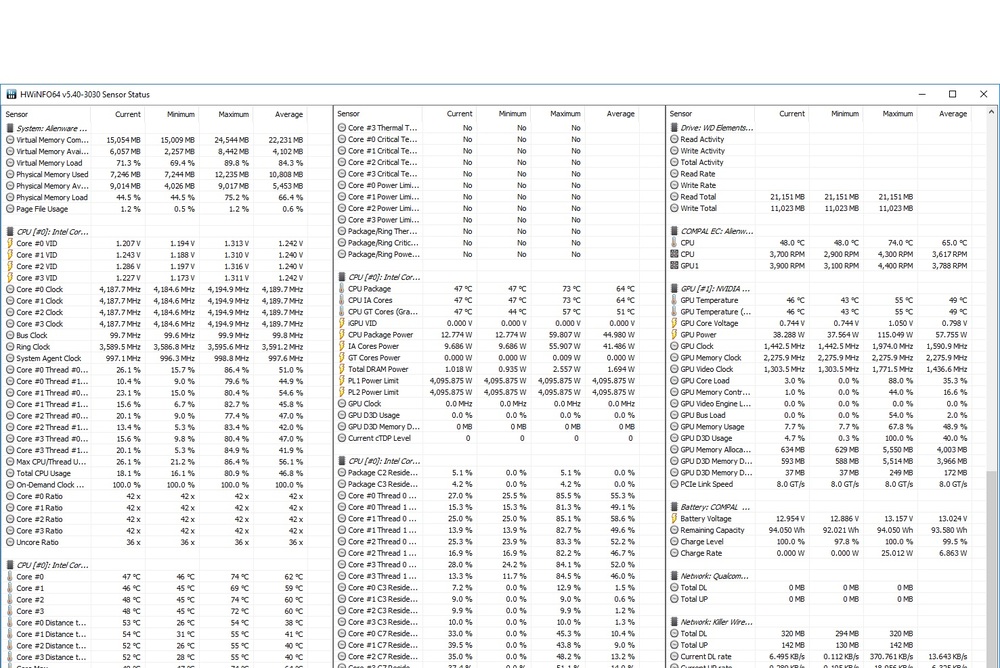Select the Remaining Capacity battery row
The width and height of the screenshot is (1000, 668).
[x=712, y=530]
